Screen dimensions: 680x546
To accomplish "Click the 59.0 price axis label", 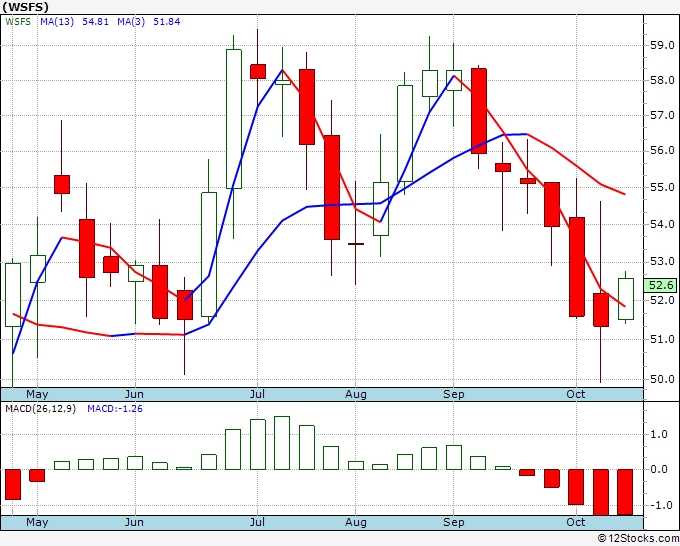I will 662,45.
